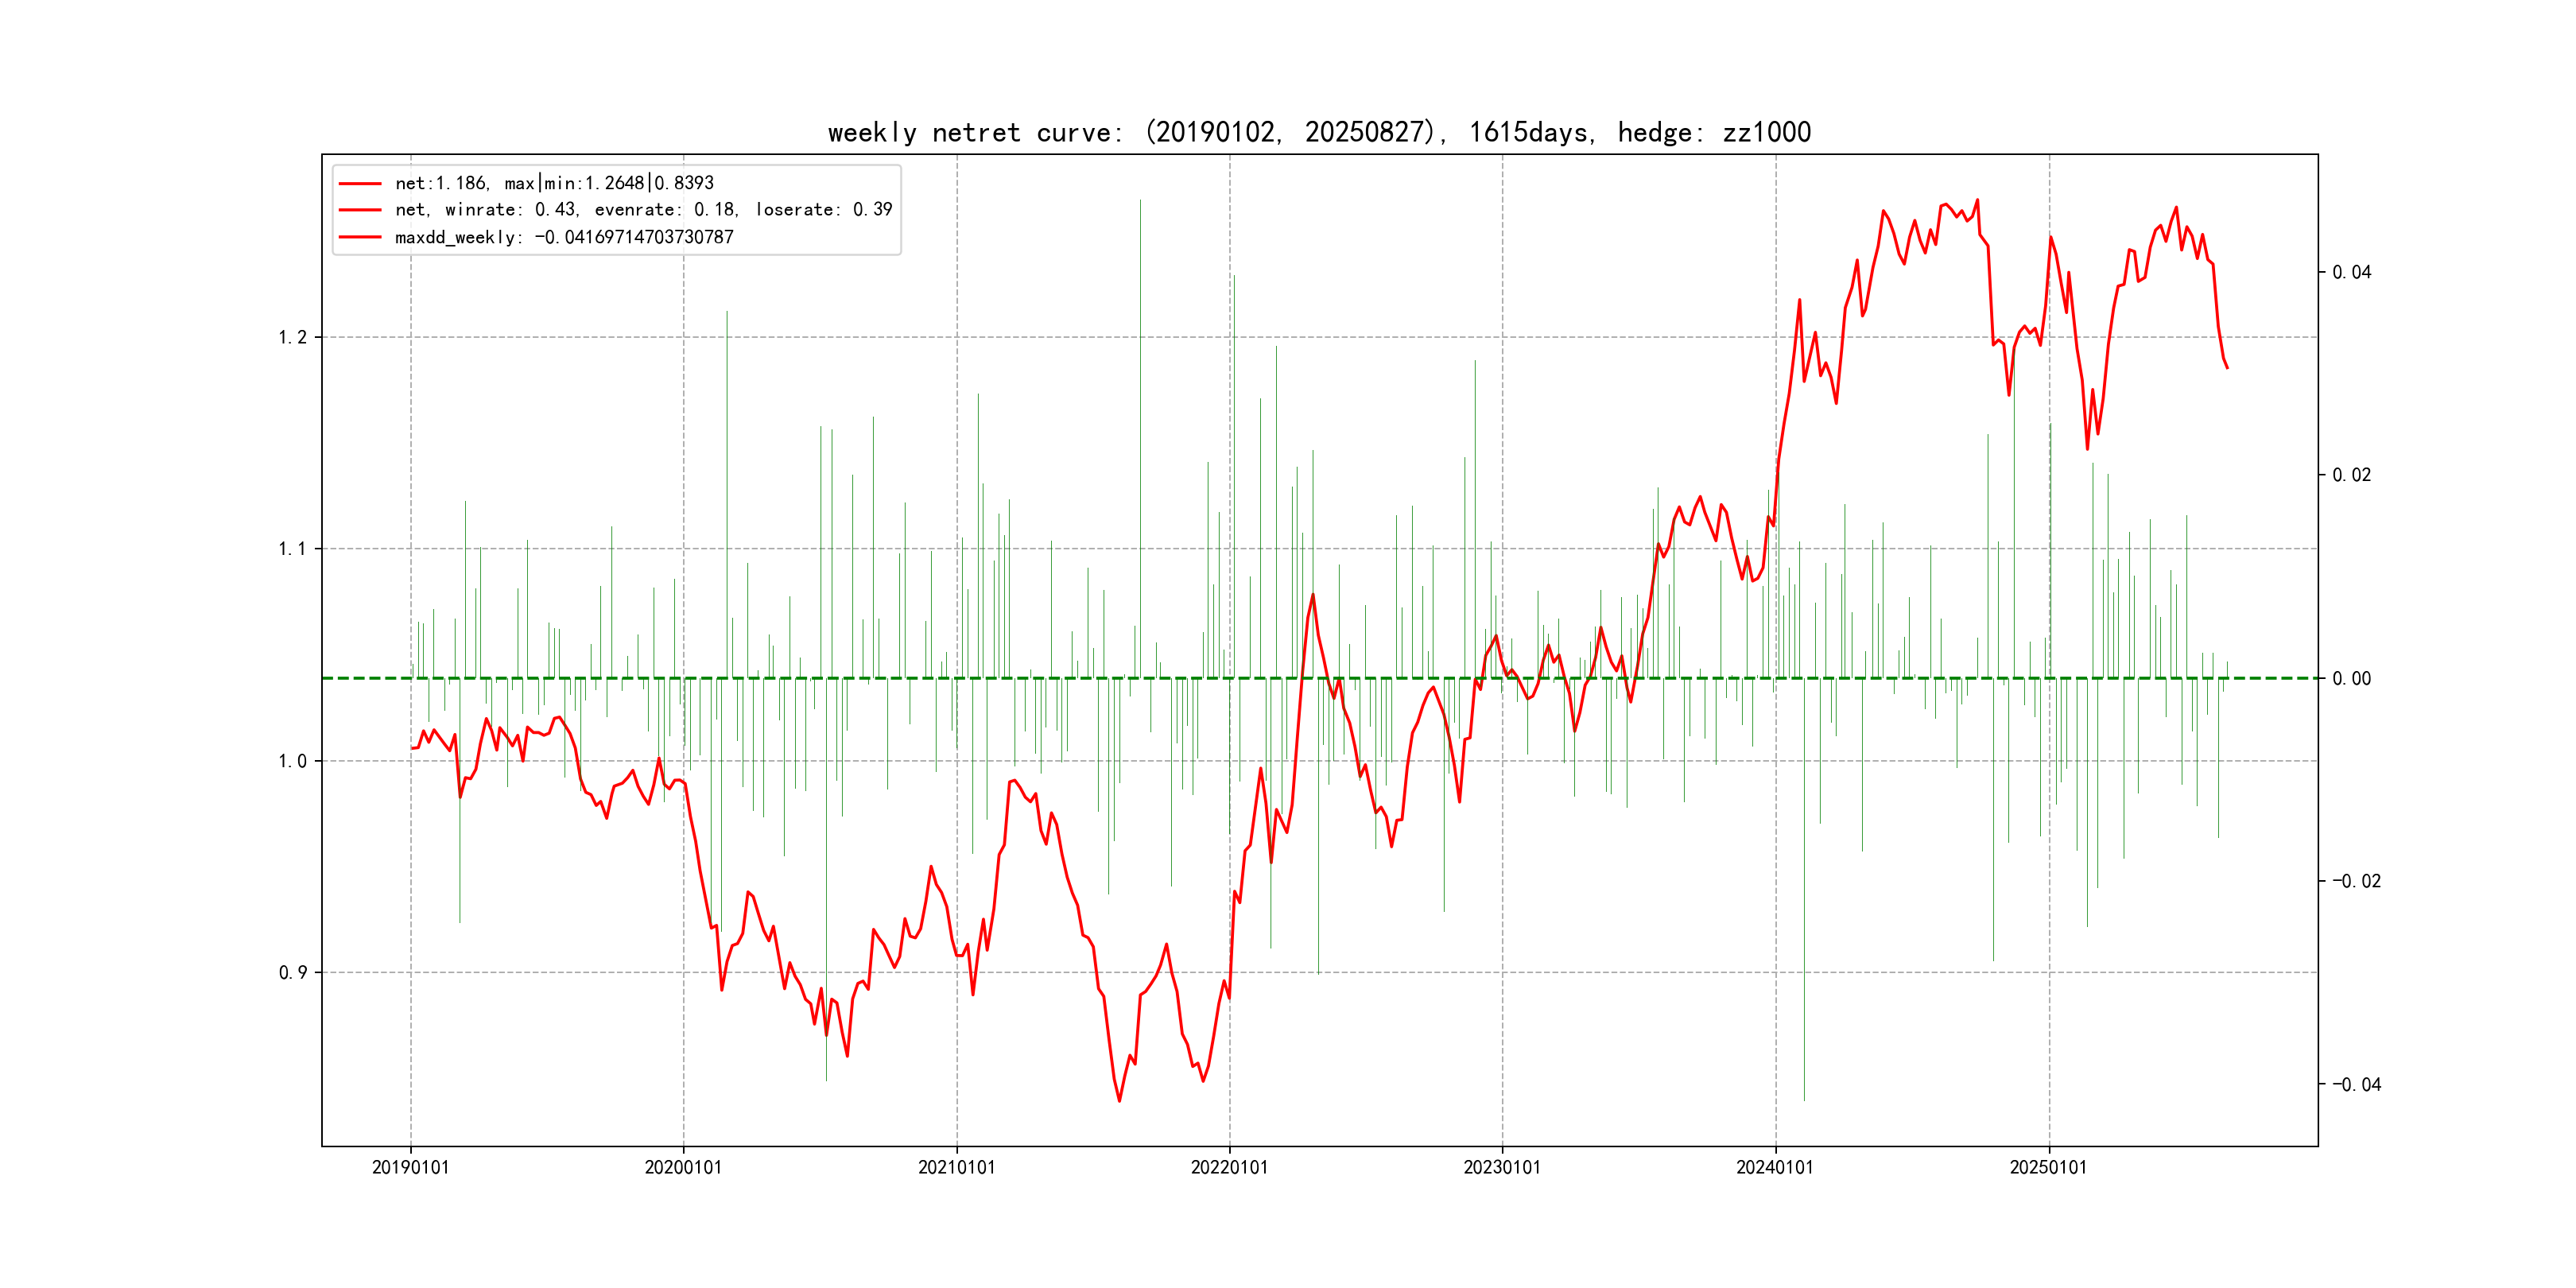Screen dimensions: 2576x1288
Task: Click the 20220101 x-axis label
Action: pos(1229,1167)
